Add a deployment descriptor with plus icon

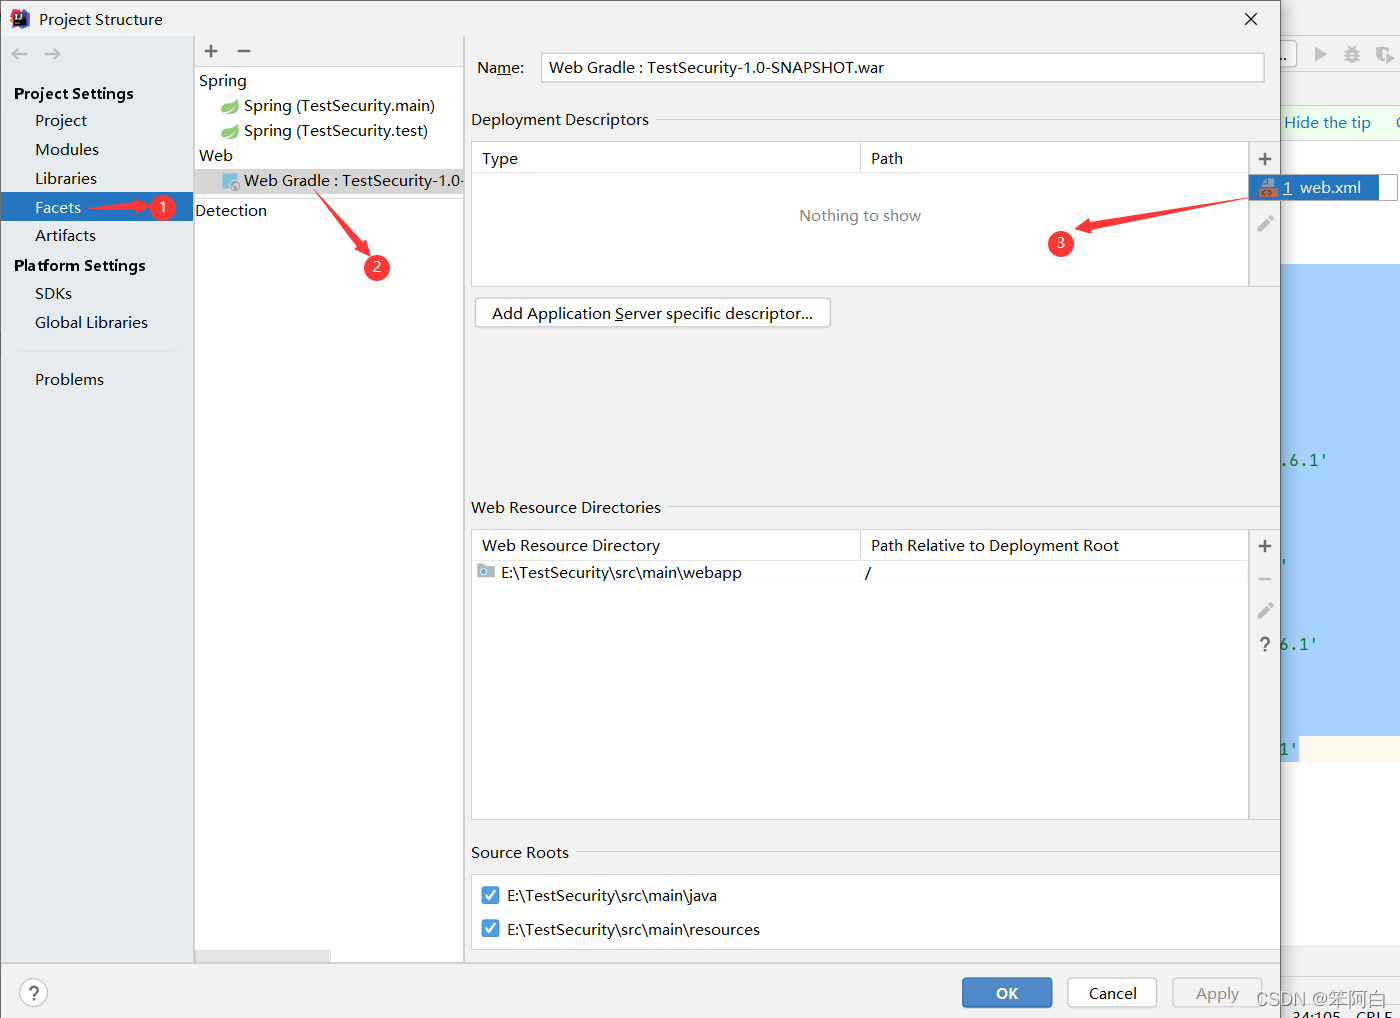click(x=1265, y=159)
